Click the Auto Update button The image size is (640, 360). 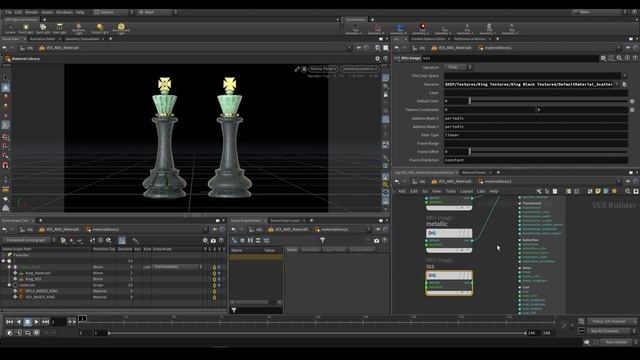[x=616, y=342]
